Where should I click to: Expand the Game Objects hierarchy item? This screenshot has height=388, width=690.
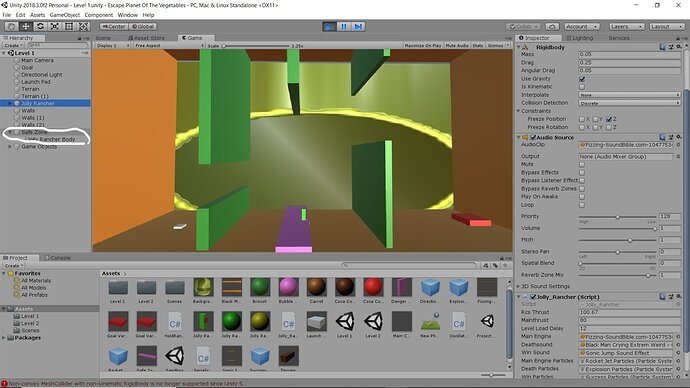[x=10, y=146]
